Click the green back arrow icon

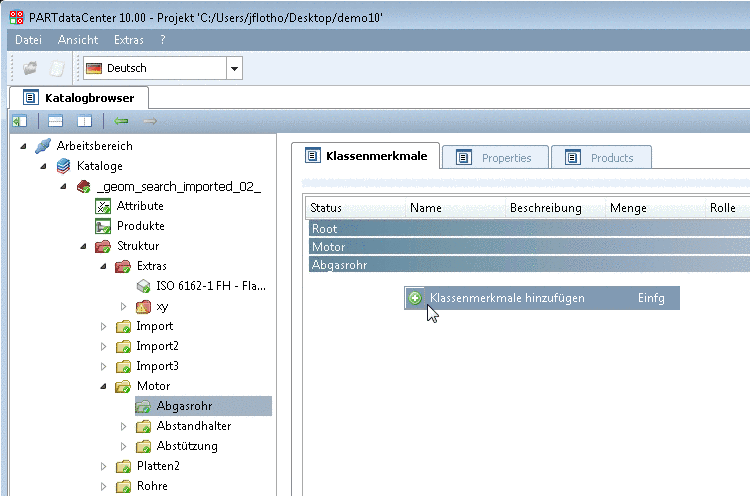[121, 121]
